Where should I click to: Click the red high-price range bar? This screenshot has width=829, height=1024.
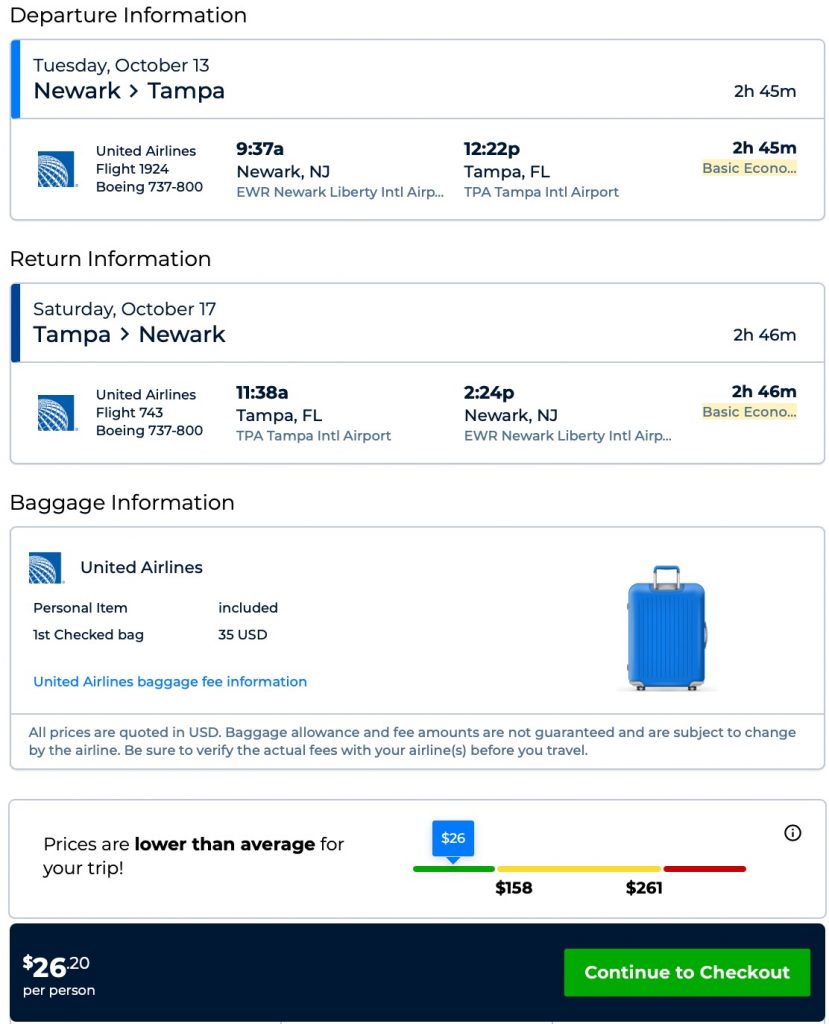tap(705, 869)
